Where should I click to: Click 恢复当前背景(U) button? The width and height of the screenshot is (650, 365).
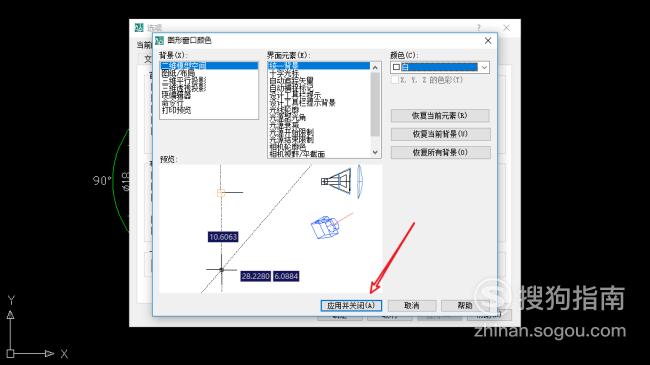tap(440, 134)
